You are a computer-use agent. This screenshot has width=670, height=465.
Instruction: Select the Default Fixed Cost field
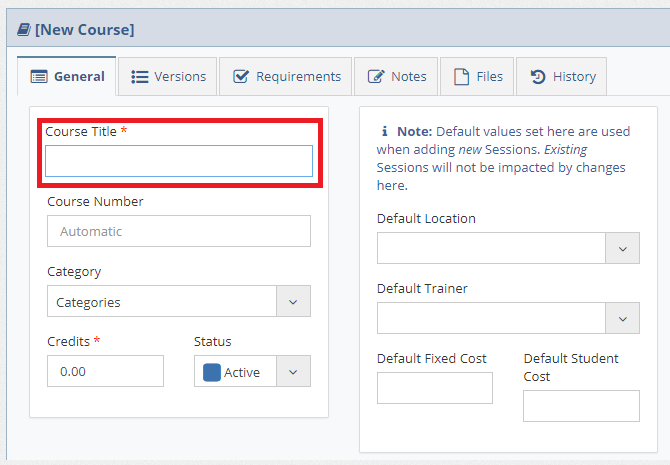[x=435, y=388]
